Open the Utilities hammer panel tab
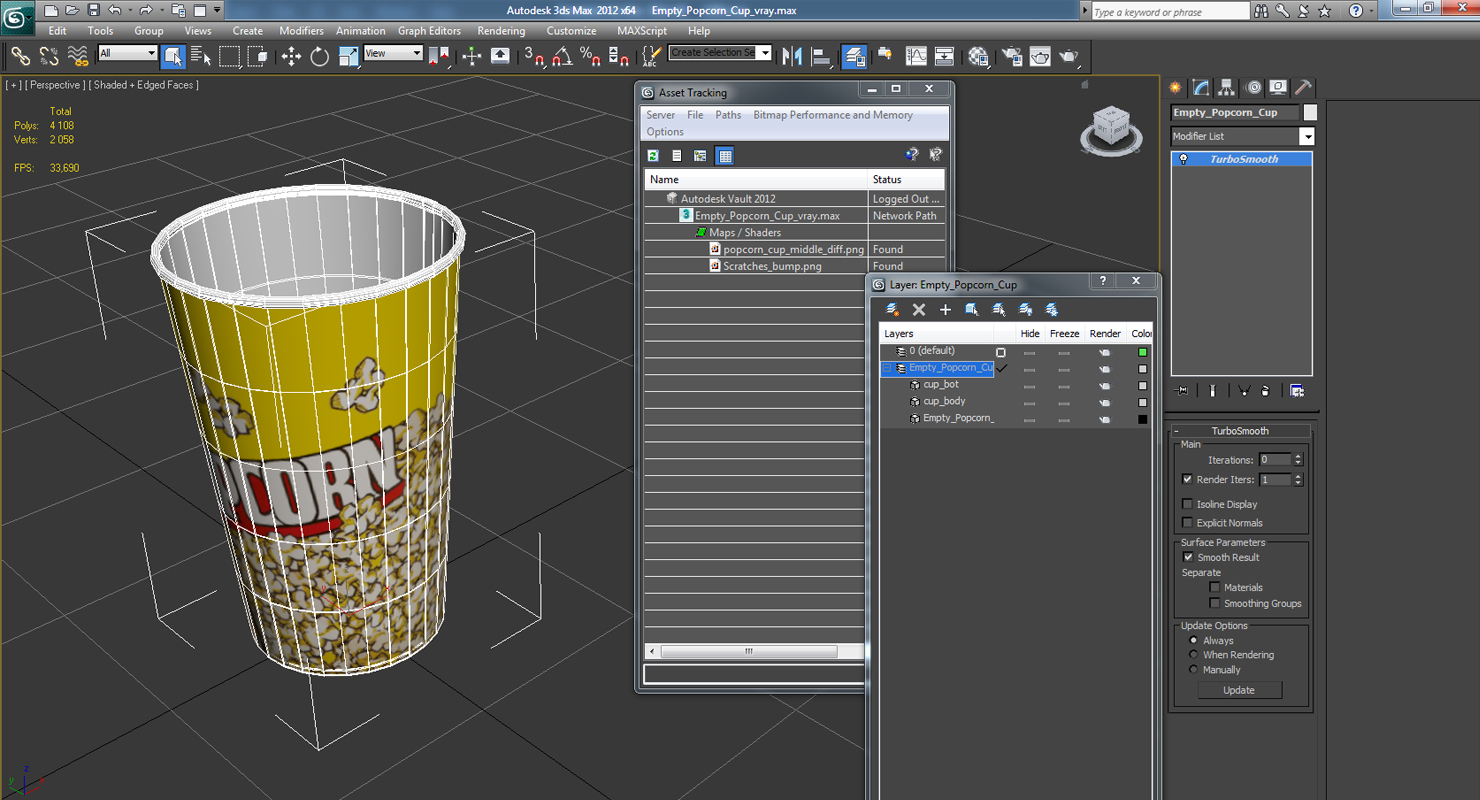 (x=1303, y=88)
